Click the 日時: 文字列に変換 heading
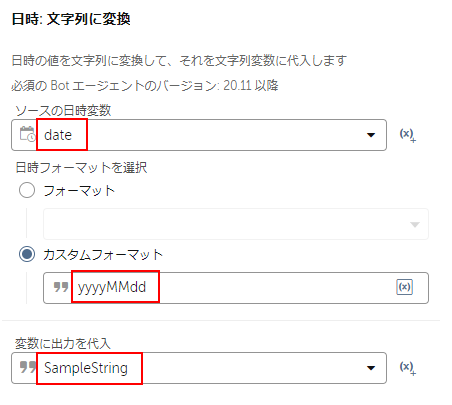The height and width of the screenshot is (405, 452). (71, 19)
